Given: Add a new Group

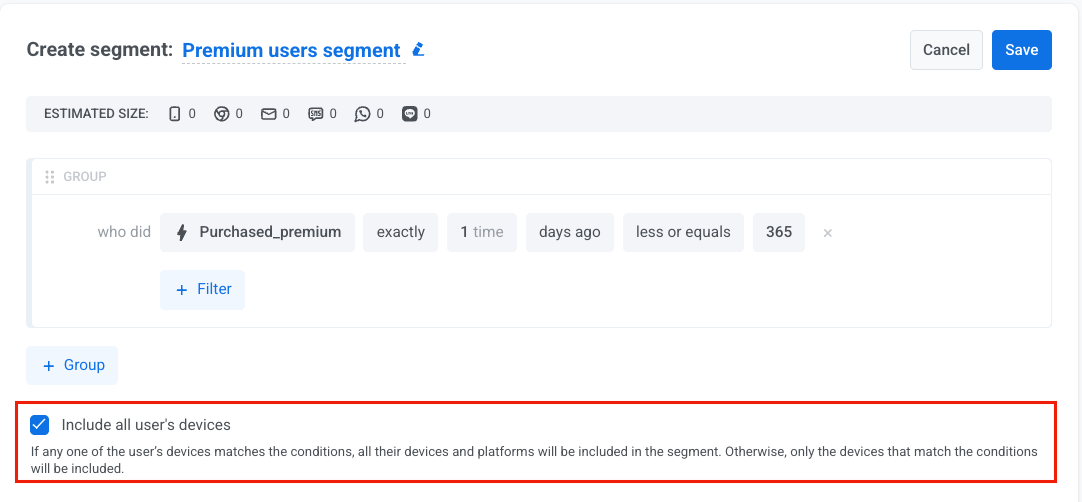Looking at the screenshot, I should coord(72,365).
